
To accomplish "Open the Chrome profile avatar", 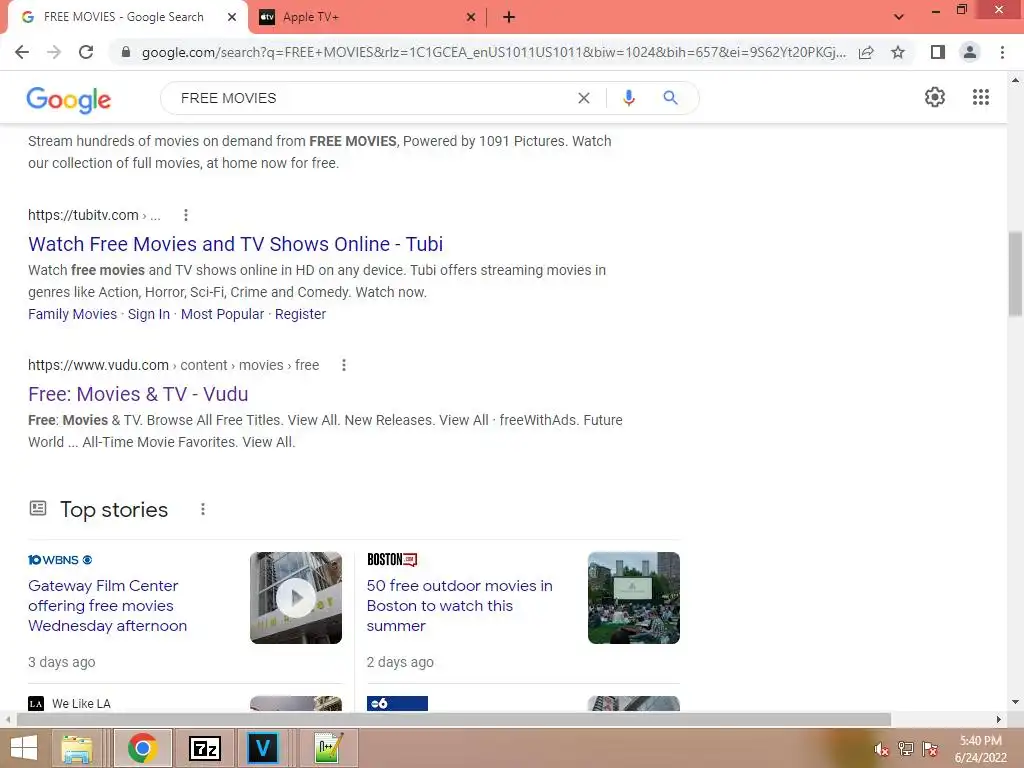I will pyautogui.click(x=970, y=52).
